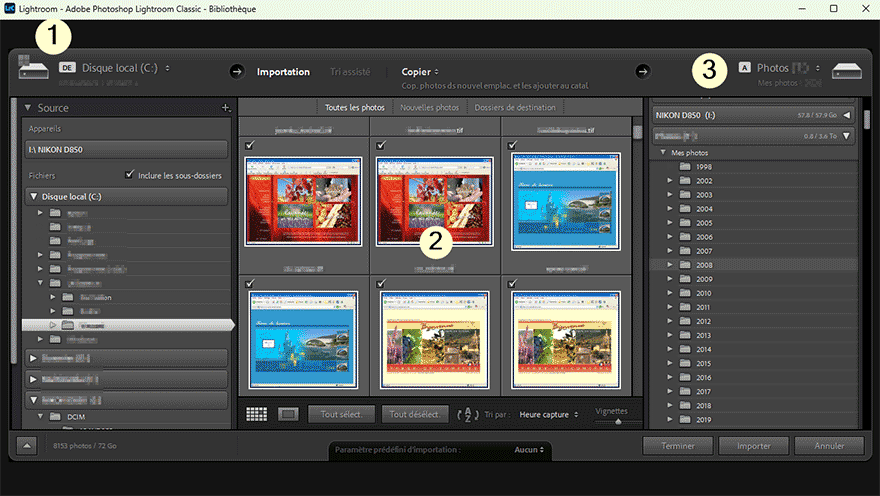The width and height of the screenshot is (880, 496).
Task: Collapse the Source panel
Action: coord(28,107)
